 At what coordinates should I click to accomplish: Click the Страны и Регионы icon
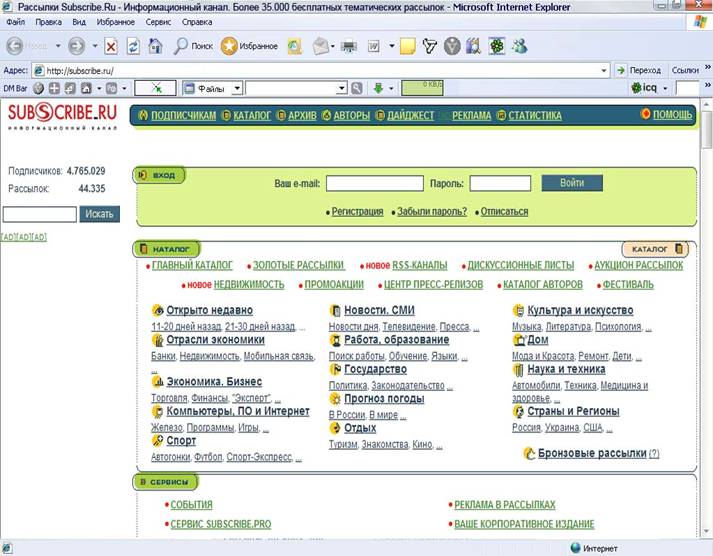point(518,411)
